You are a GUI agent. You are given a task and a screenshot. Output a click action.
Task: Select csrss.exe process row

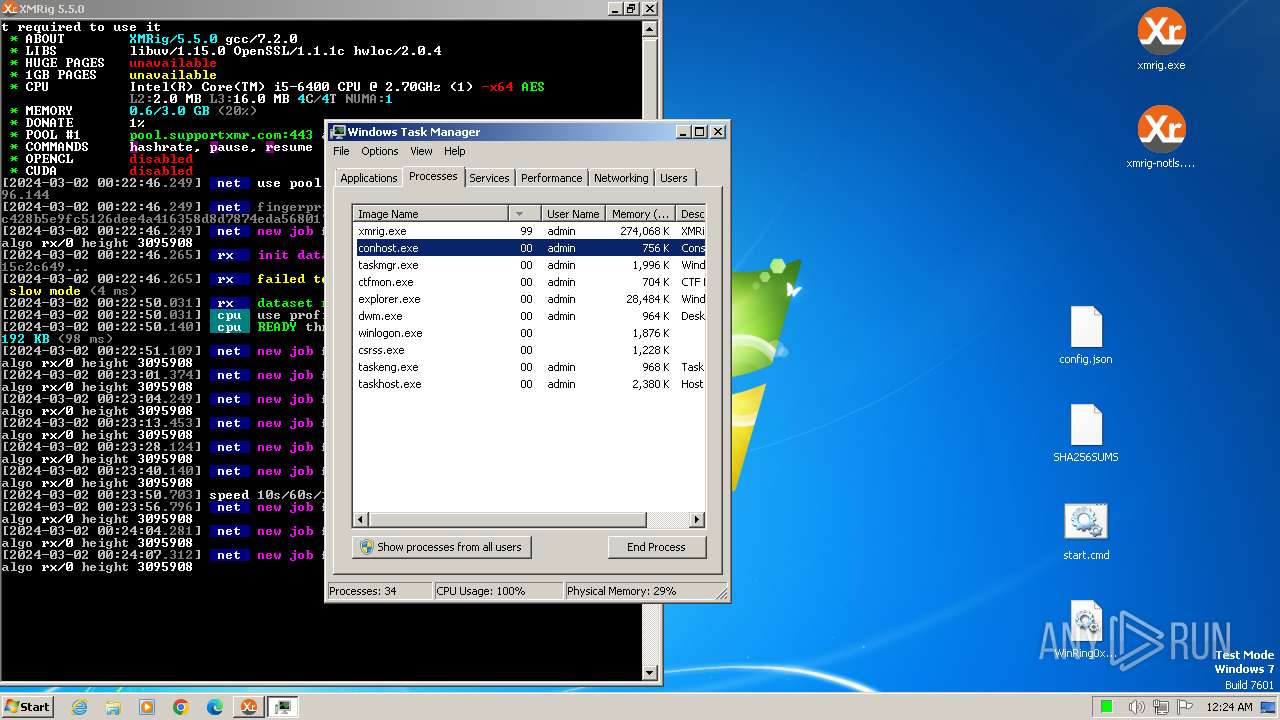click(x=530, y=350)
